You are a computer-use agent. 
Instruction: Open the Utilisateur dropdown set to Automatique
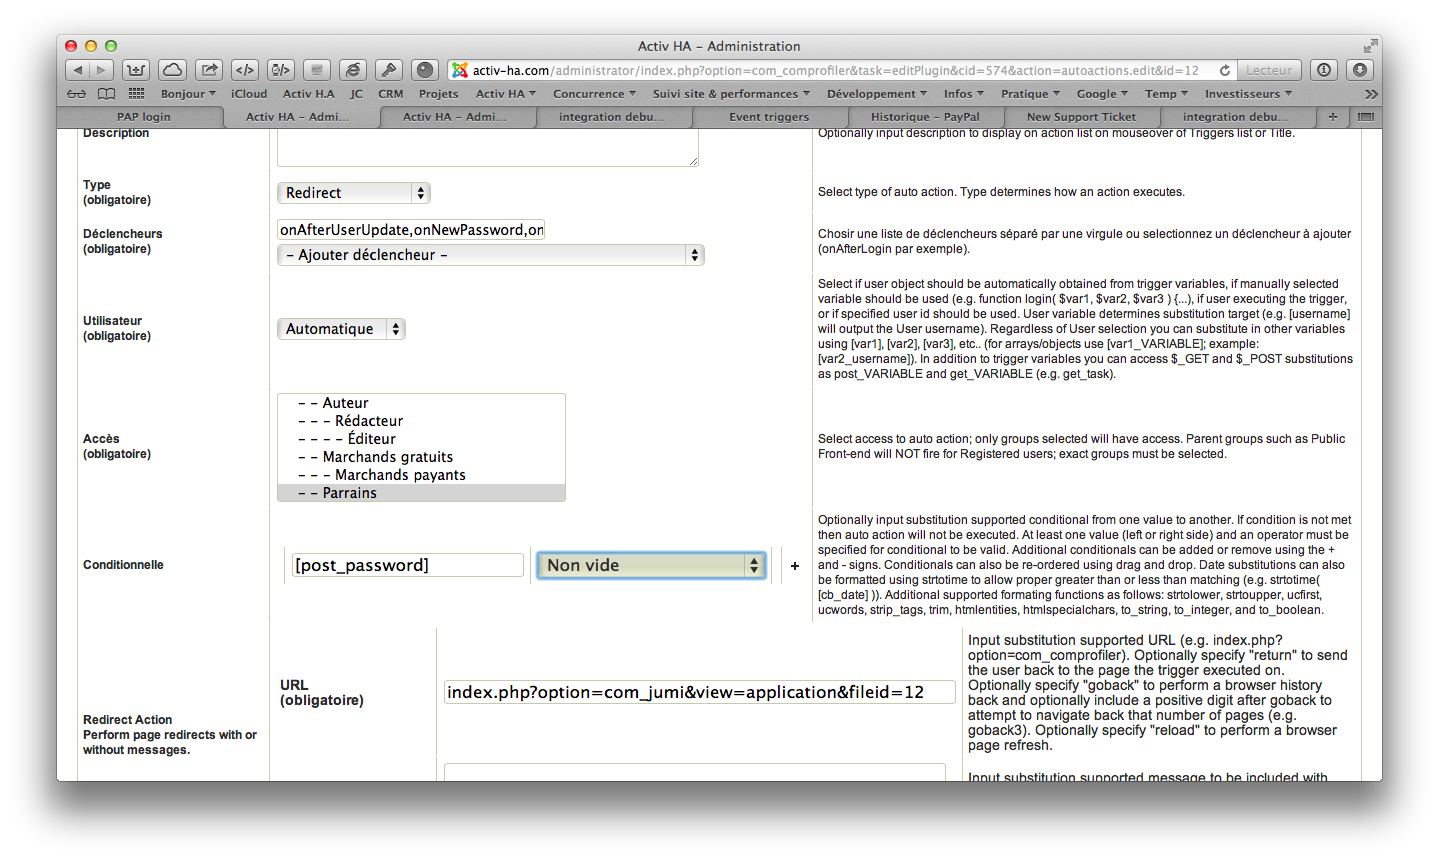[341, 329]
